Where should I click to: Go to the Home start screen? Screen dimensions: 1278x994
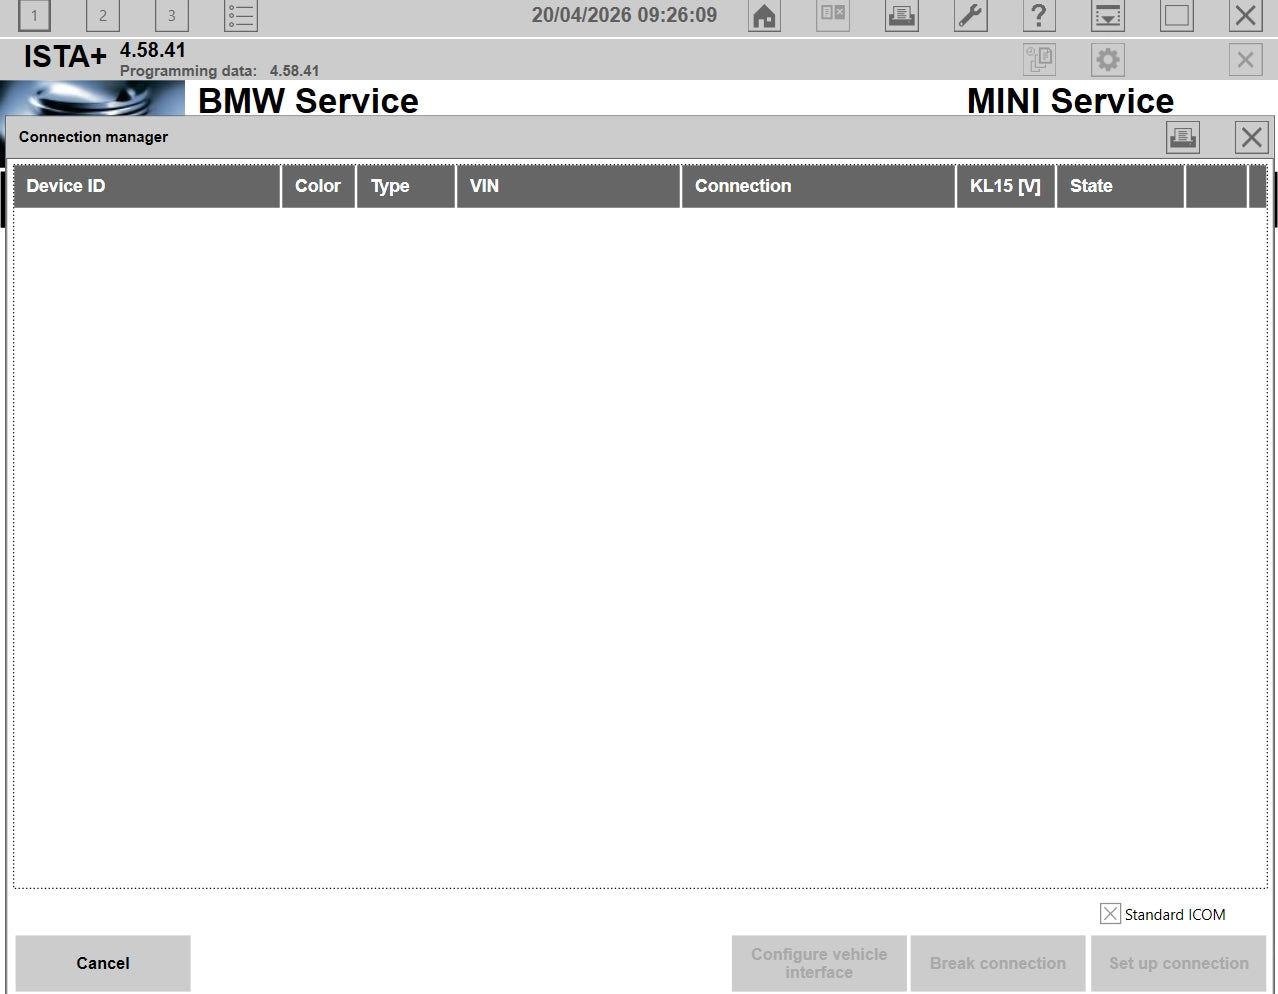click(765, 16)
